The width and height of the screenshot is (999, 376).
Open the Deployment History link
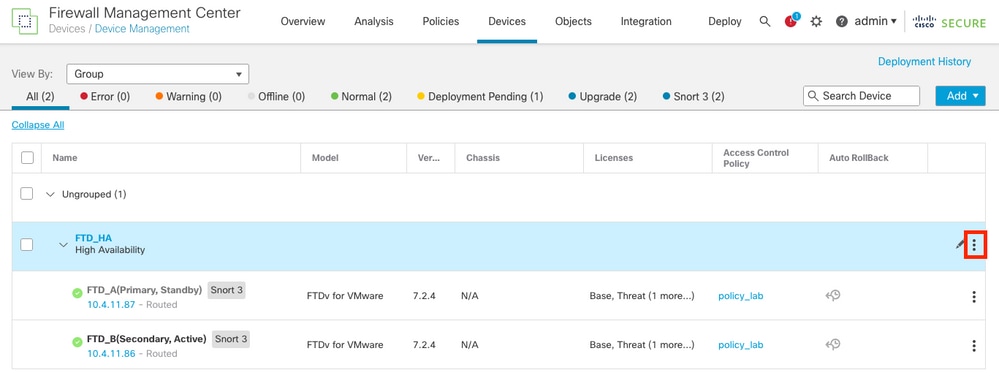coord(924,62)
